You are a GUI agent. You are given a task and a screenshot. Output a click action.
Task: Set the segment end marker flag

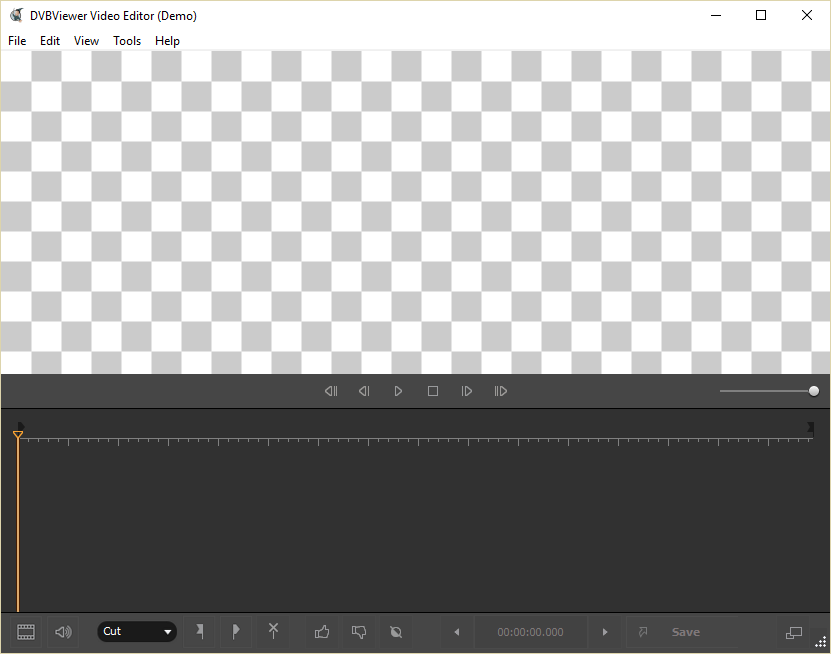(x=236, y=631)
